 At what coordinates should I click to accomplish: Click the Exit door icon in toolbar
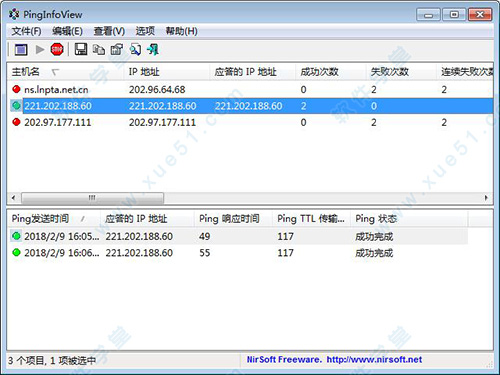[153, 50]
